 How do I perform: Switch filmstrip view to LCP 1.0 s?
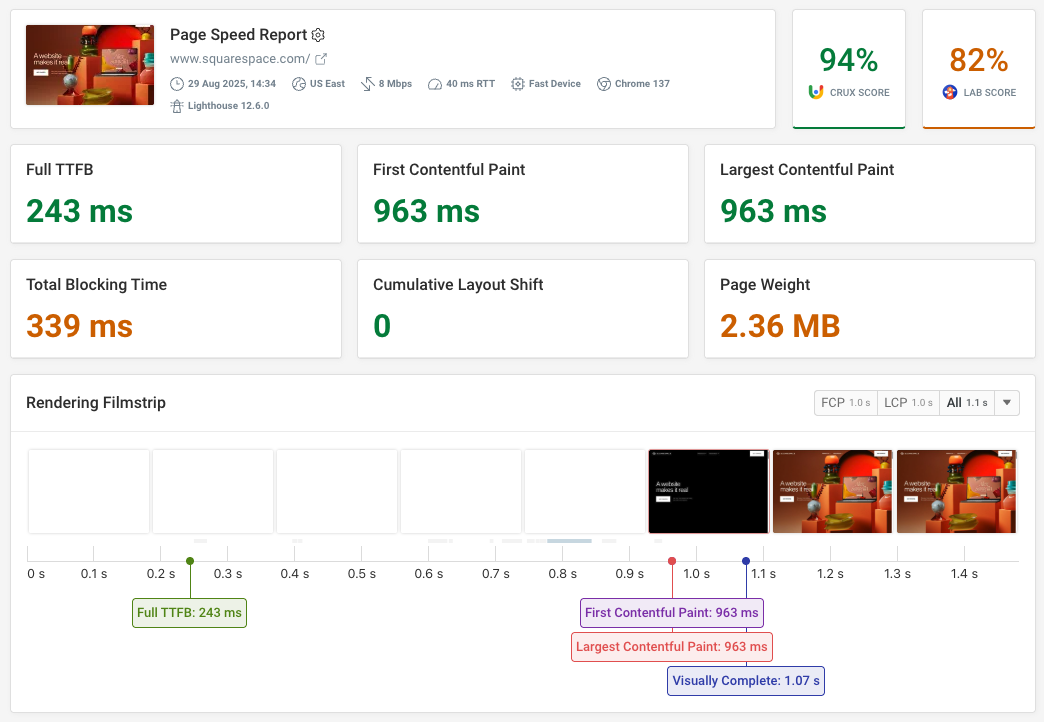pos(908,402)
